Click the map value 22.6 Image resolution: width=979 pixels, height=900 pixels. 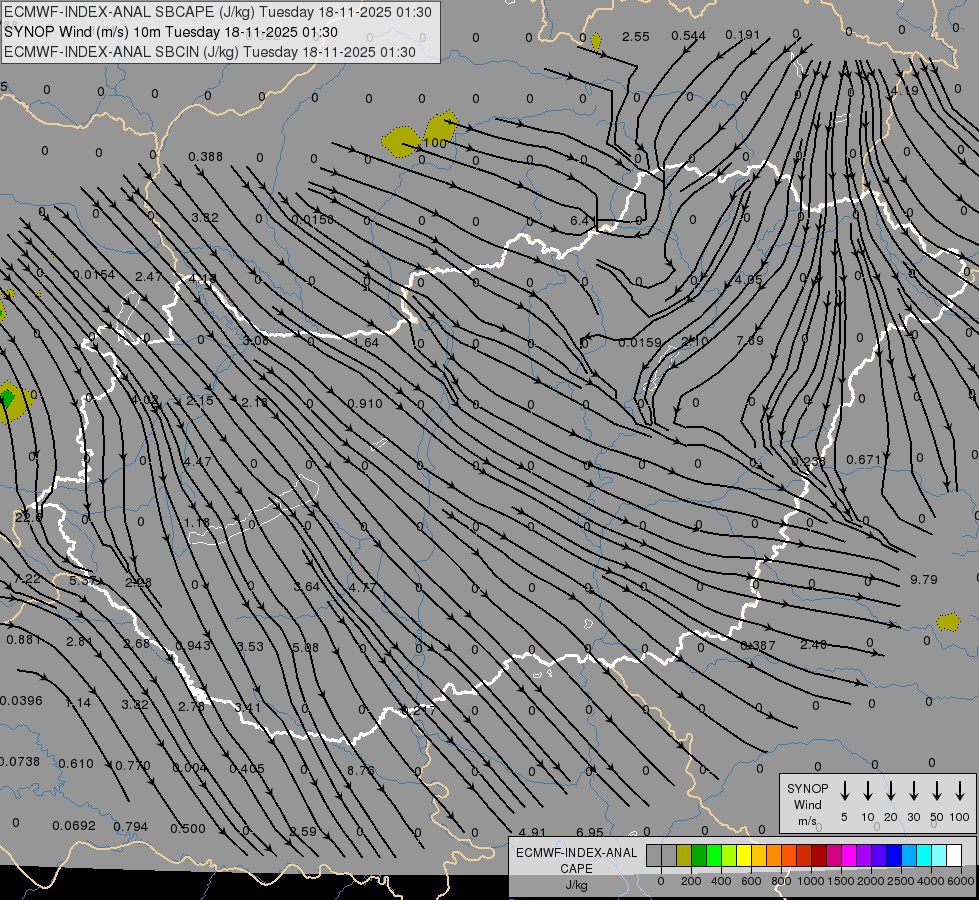pos(28,517)
